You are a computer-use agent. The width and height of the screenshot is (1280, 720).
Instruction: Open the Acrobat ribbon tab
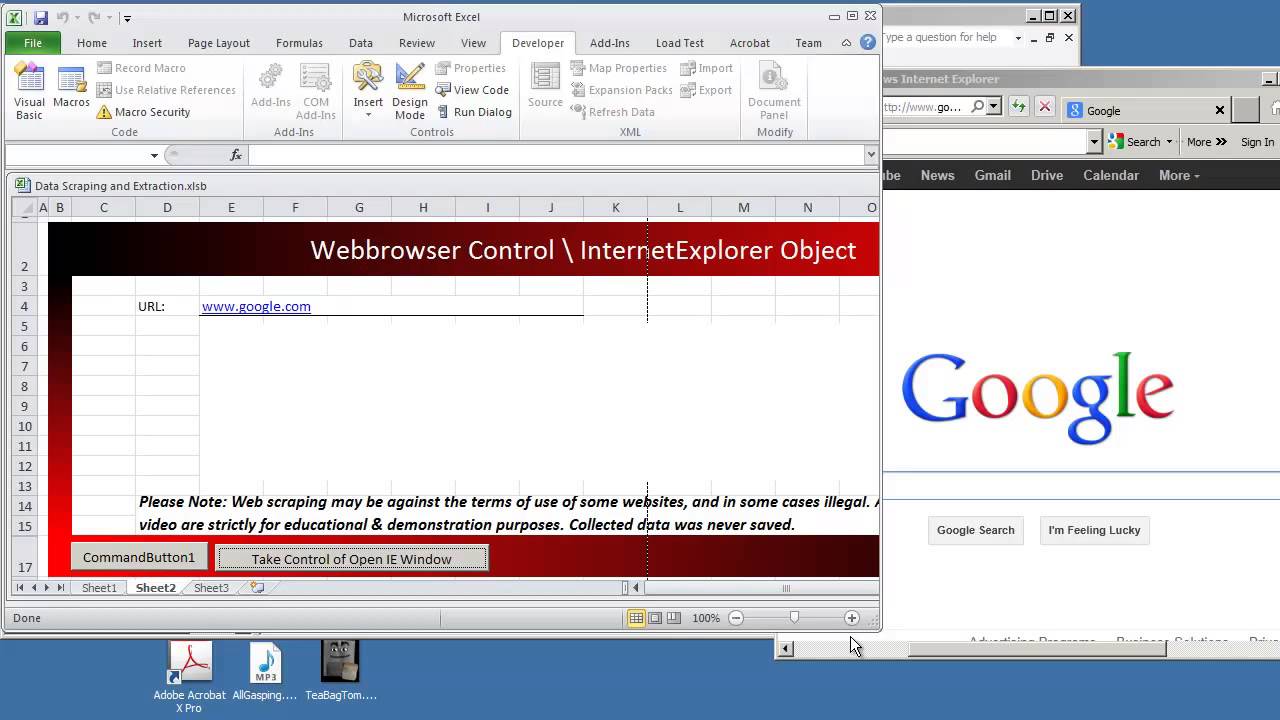pyautogui.click(x=750, y=43)
